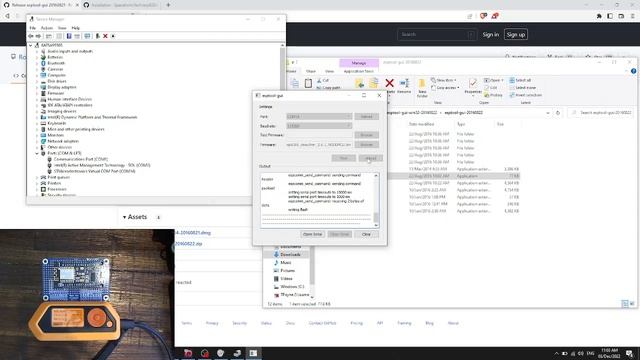
Task: Open the File menu in Device Manager
Action: [33, 28]
